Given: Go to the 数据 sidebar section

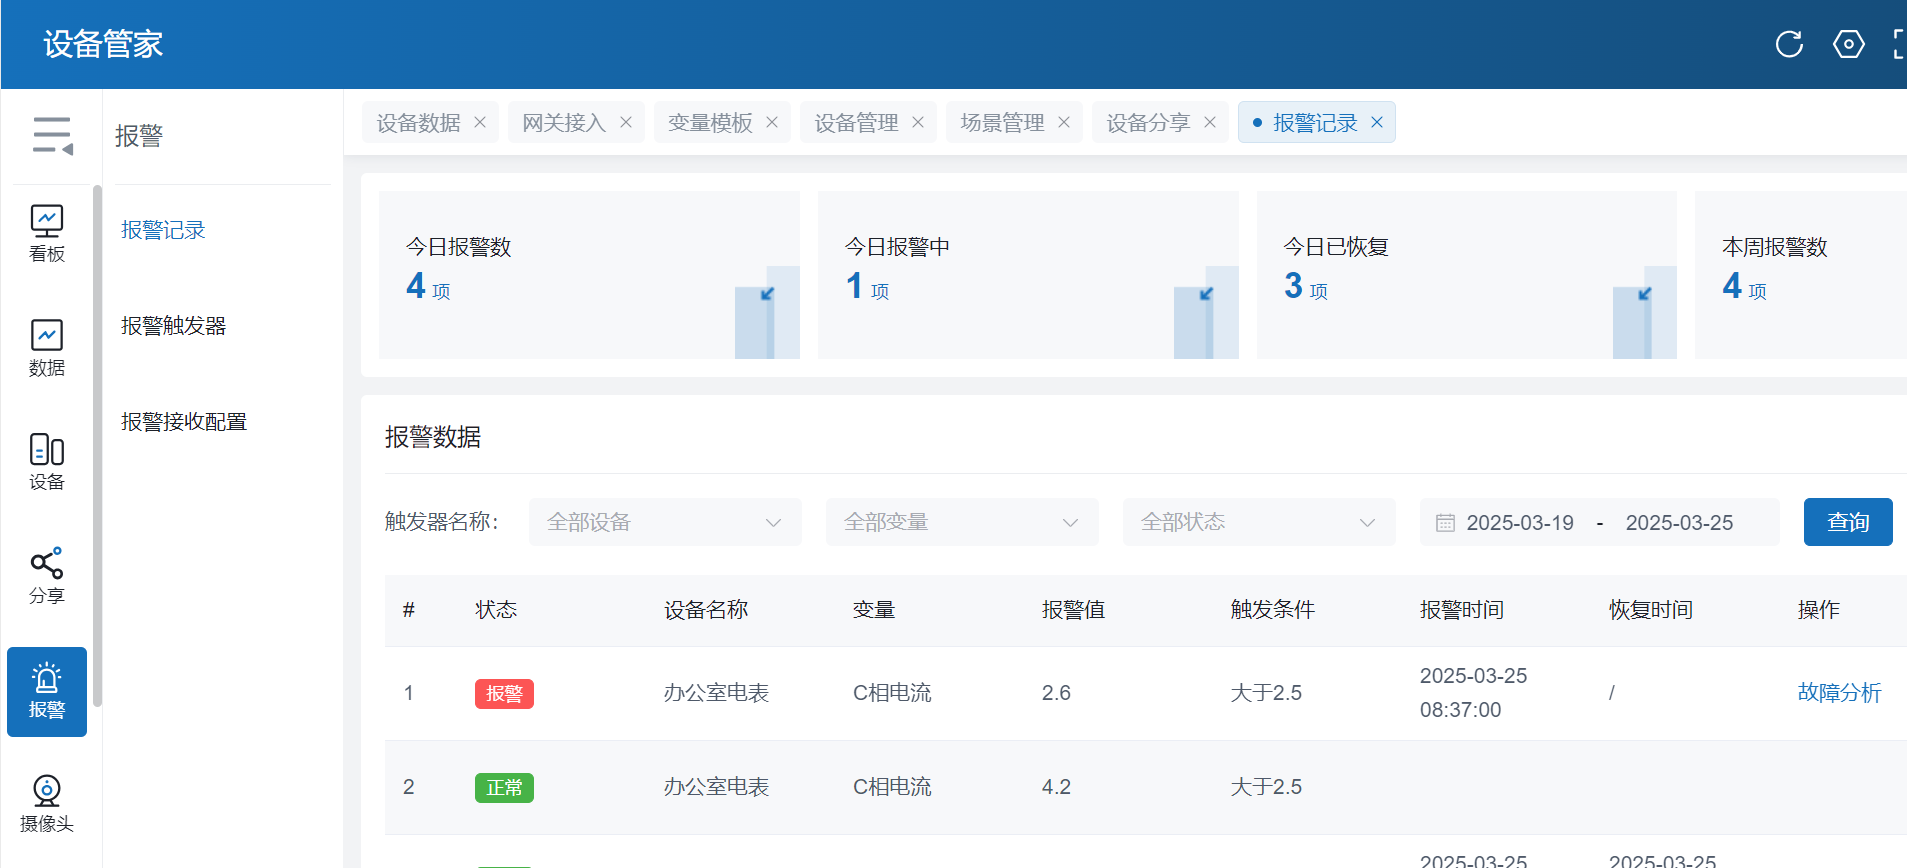Looking at the screenshot, I should point(47,347).
